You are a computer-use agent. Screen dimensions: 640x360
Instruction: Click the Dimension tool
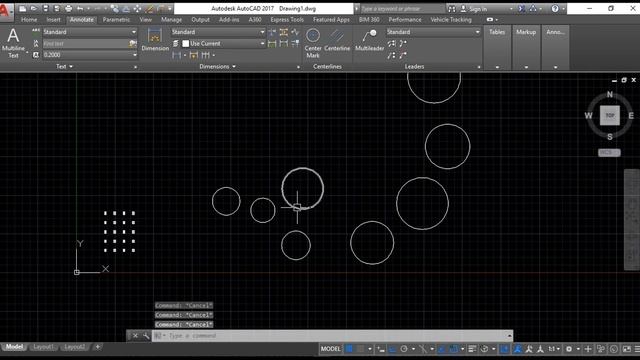coord(155,40)
